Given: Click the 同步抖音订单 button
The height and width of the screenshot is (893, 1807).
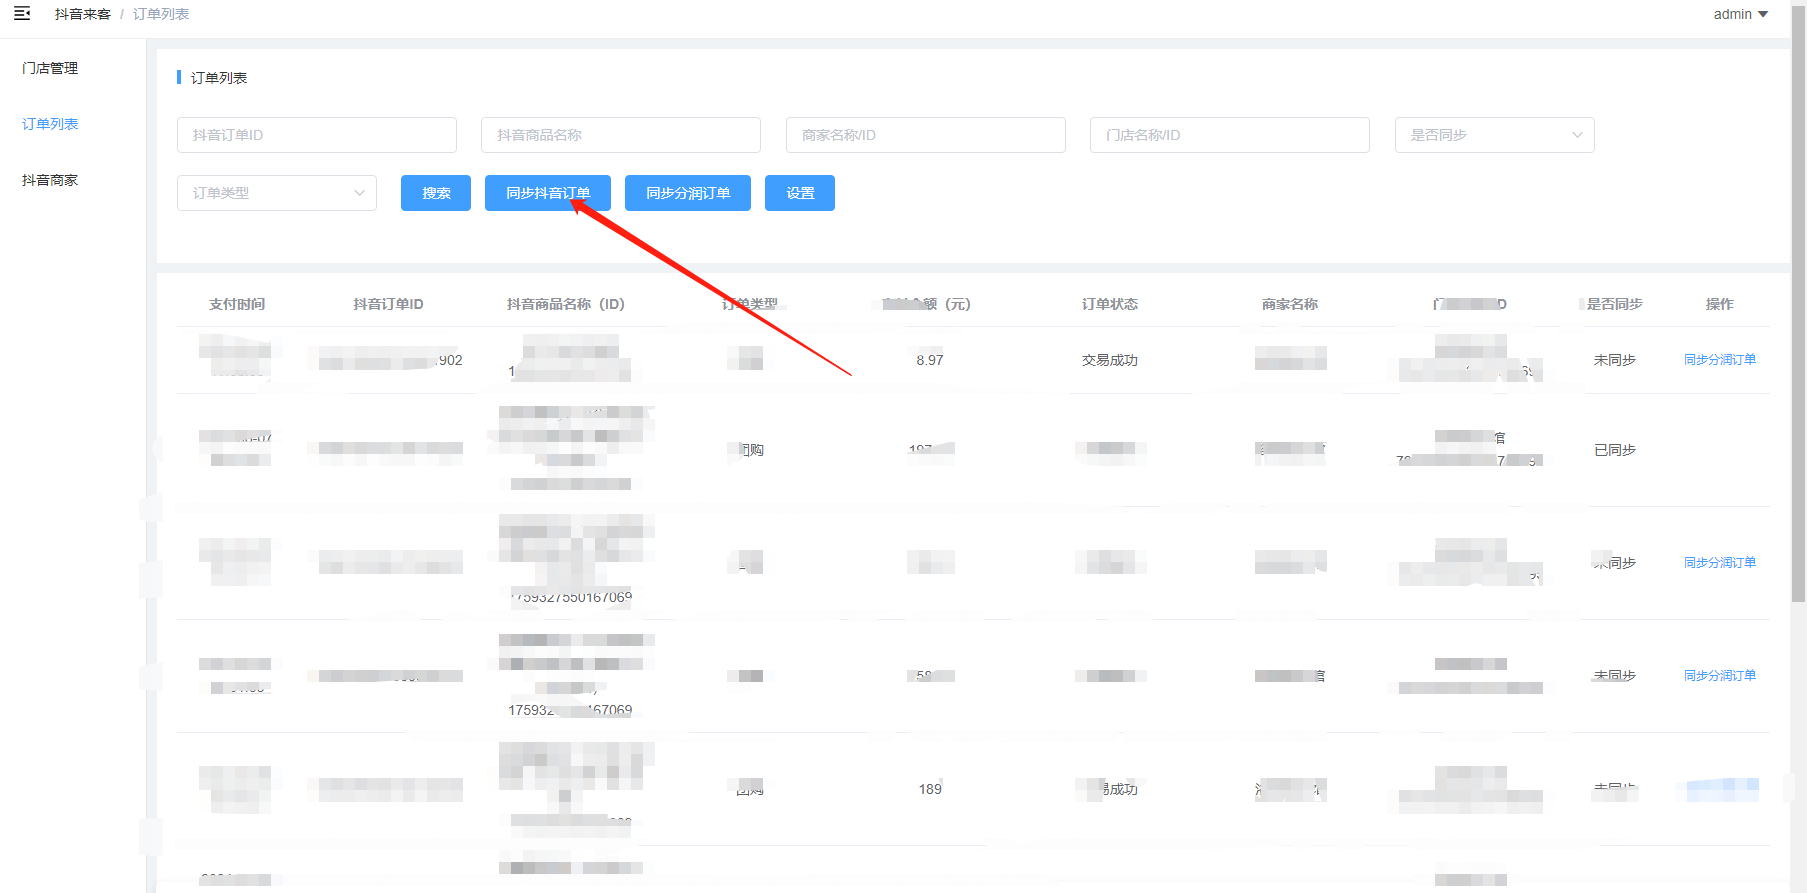Looking at the screenshot, I should tap(547, 193).
